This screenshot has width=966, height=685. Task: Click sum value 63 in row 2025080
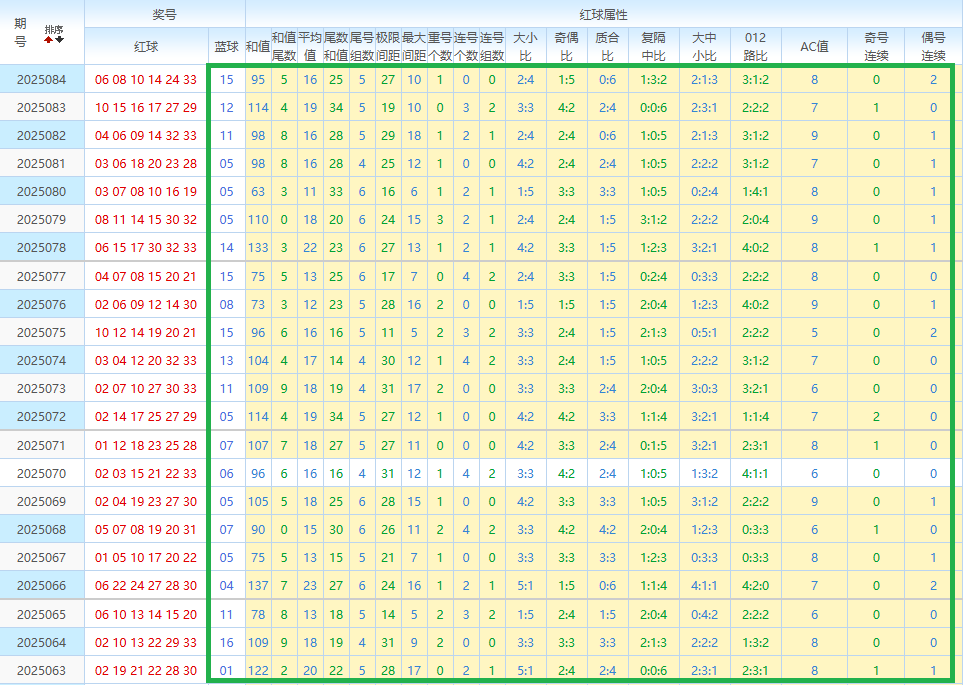(258, 192)
